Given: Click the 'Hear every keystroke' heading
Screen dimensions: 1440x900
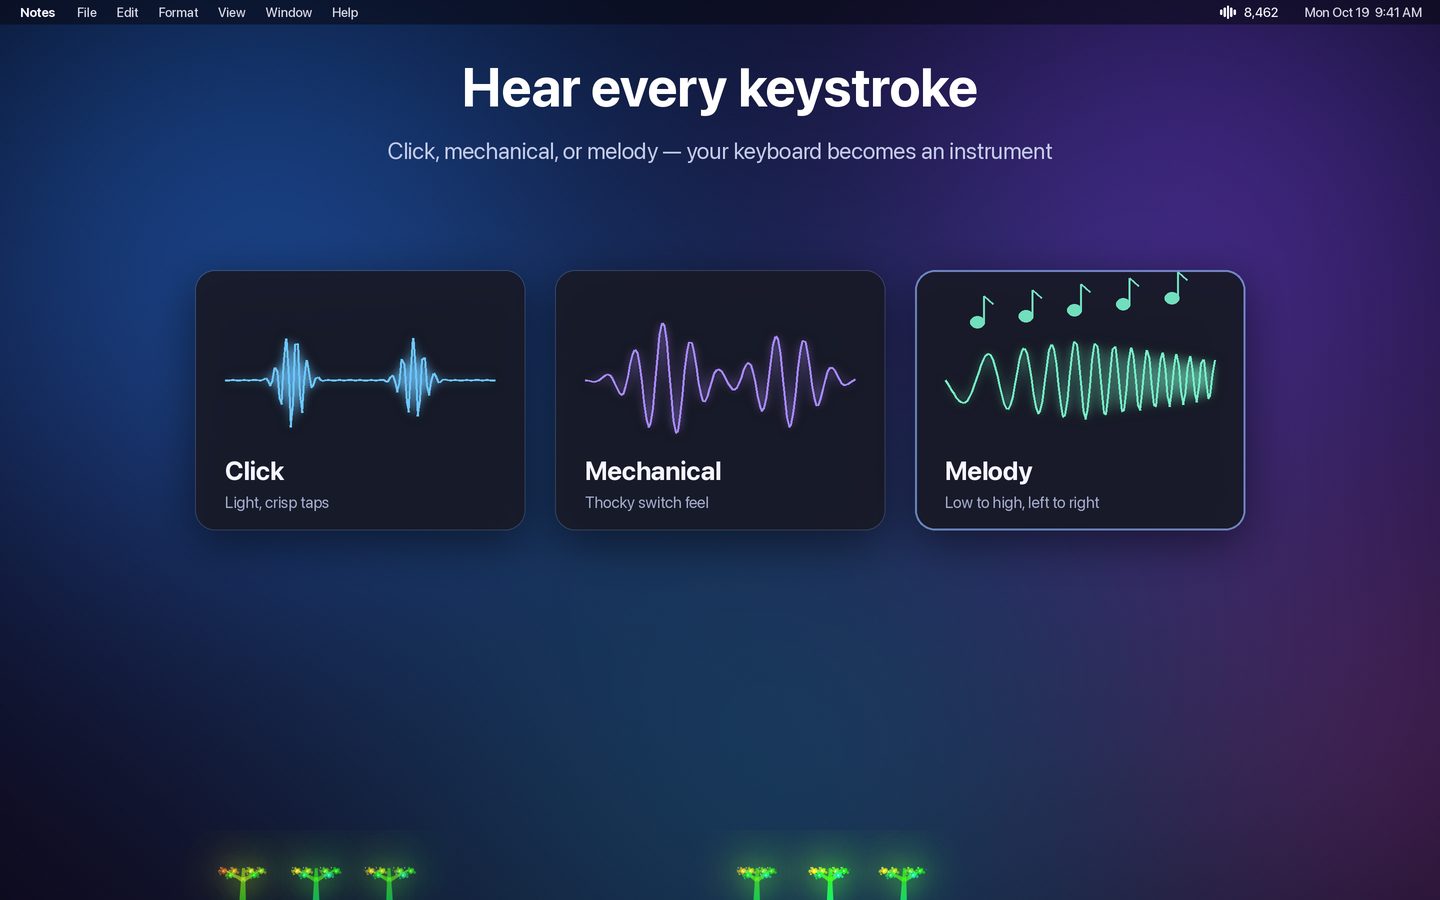Looking at the screenshot, I should (x=720, y=89).
